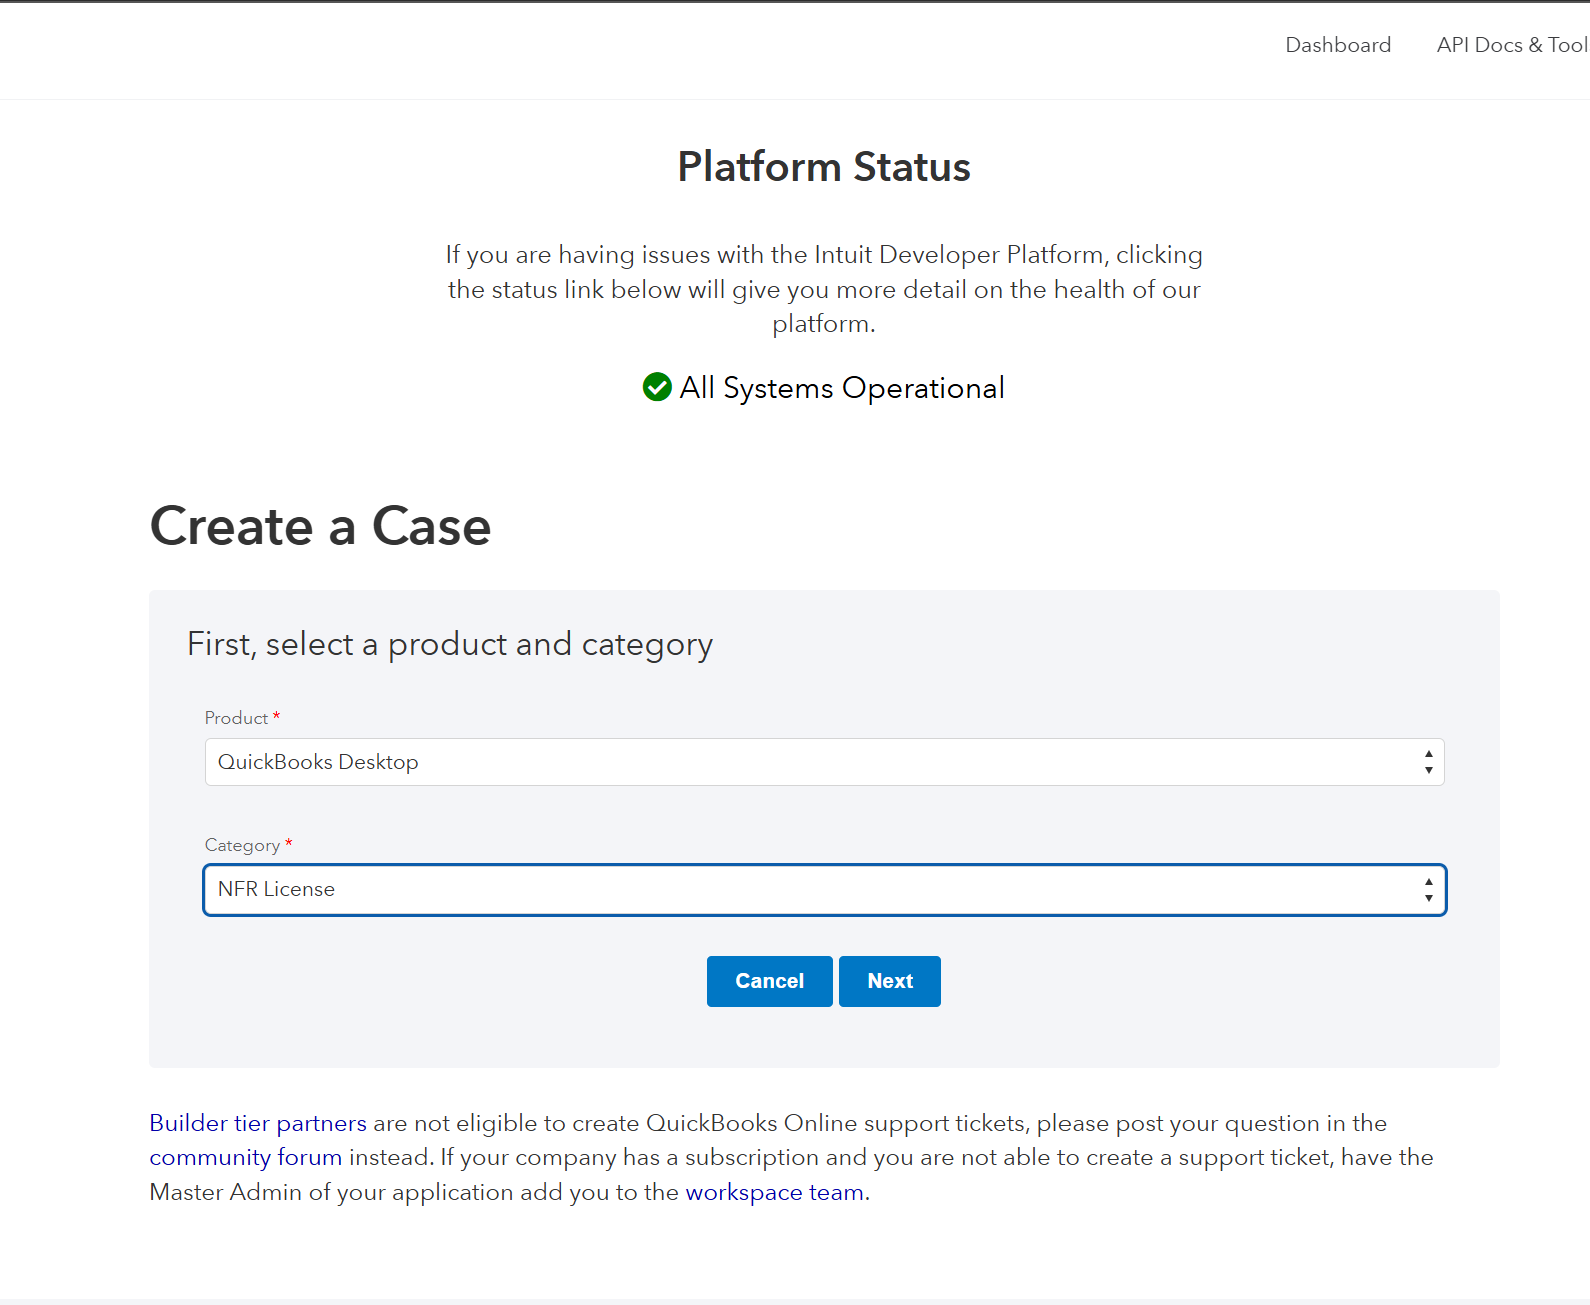Open the Category dropdown showing NFR License
This screenshot has width=1590, height=1305.
pos(825,890)
